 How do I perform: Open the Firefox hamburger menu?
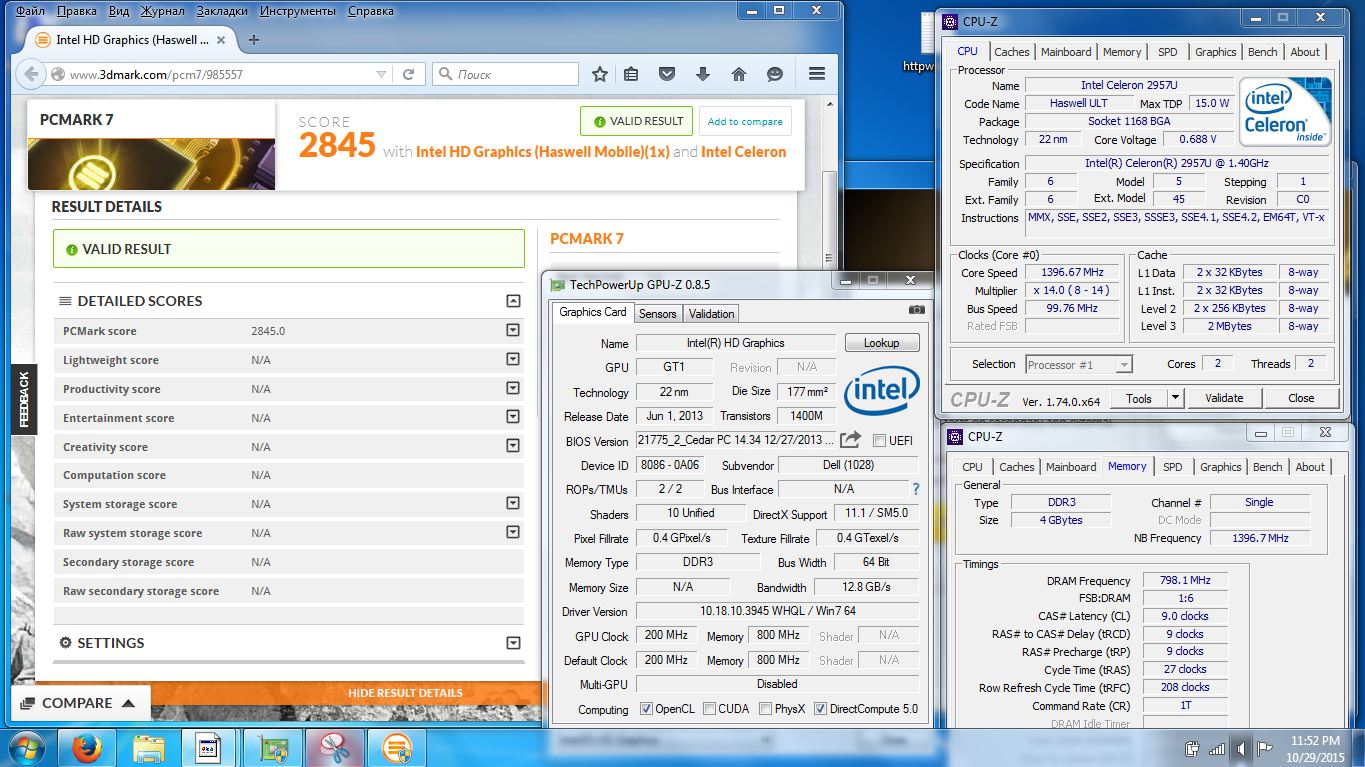(817, 74)
